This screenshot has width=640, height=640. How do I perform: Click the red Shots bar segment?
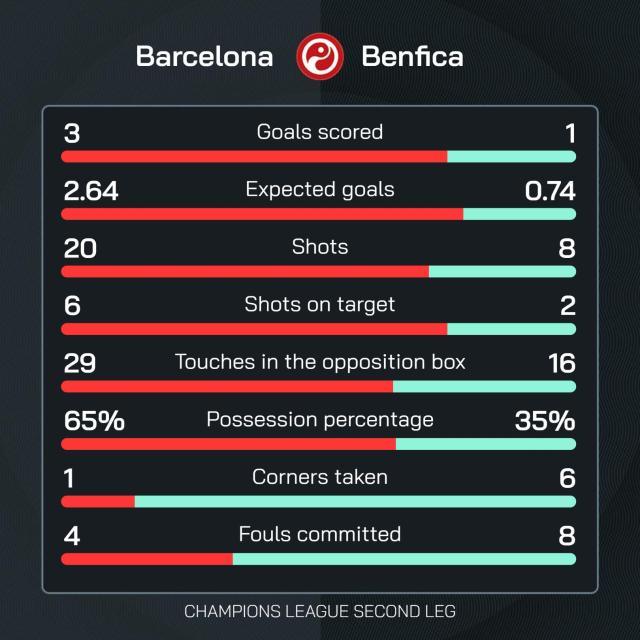click(245, 271)
